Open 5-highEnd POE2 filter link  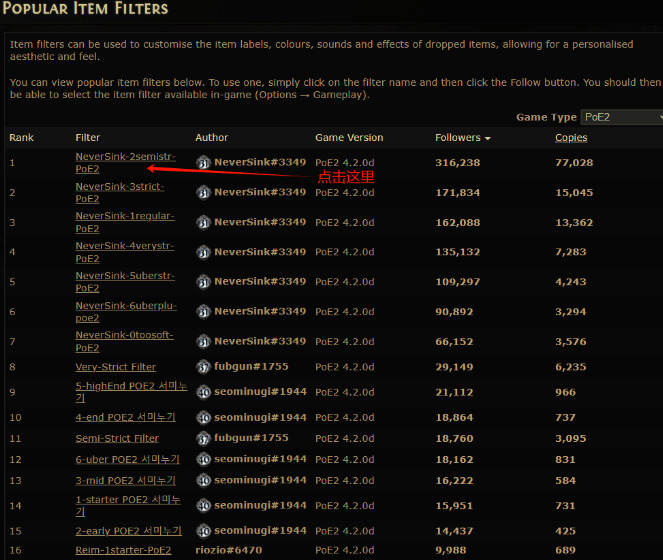pyautogui.click(x=131, y=392)
